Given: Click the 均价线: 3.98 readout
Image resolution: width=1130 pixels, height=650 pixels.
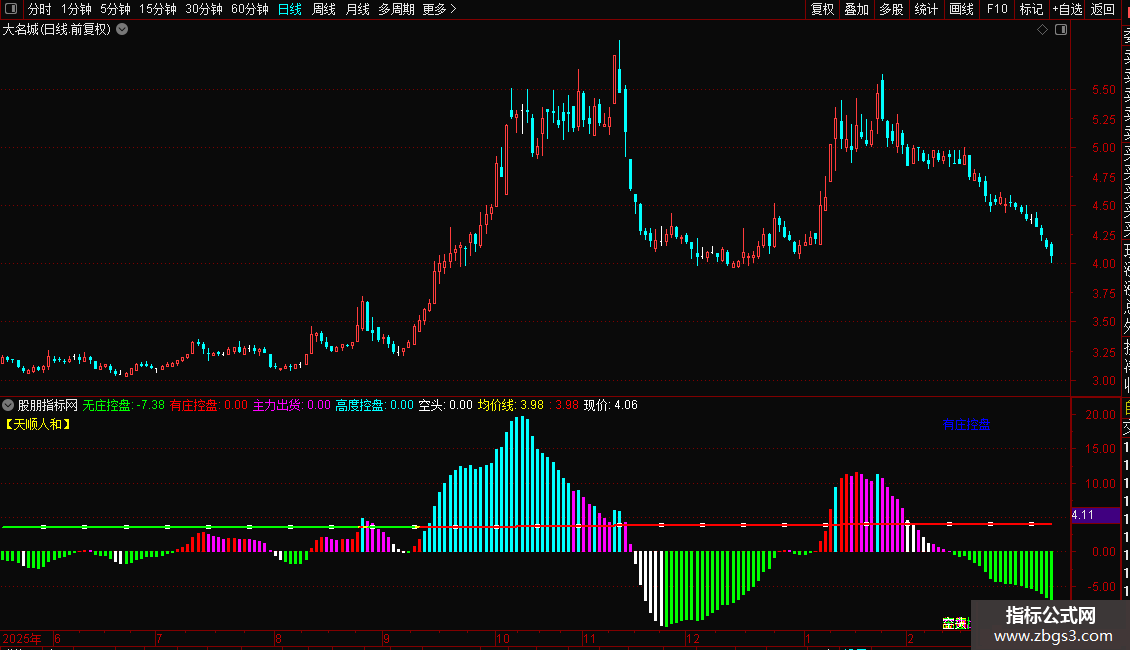Looking at the screenshot, I should point(511,405).
